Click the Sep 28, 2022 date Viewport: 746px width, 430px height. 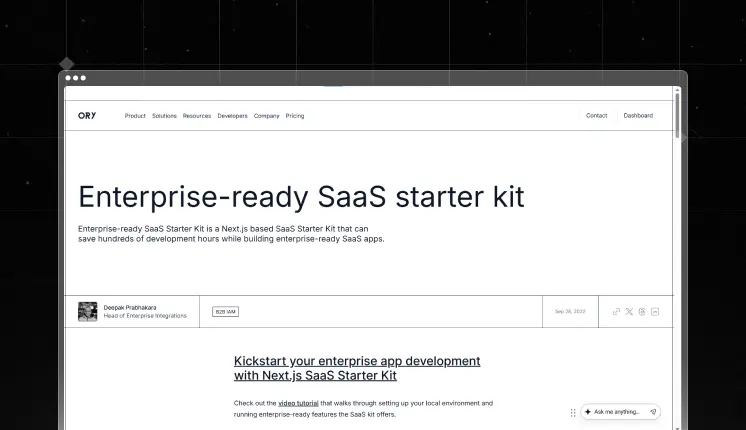pos(570,312)
